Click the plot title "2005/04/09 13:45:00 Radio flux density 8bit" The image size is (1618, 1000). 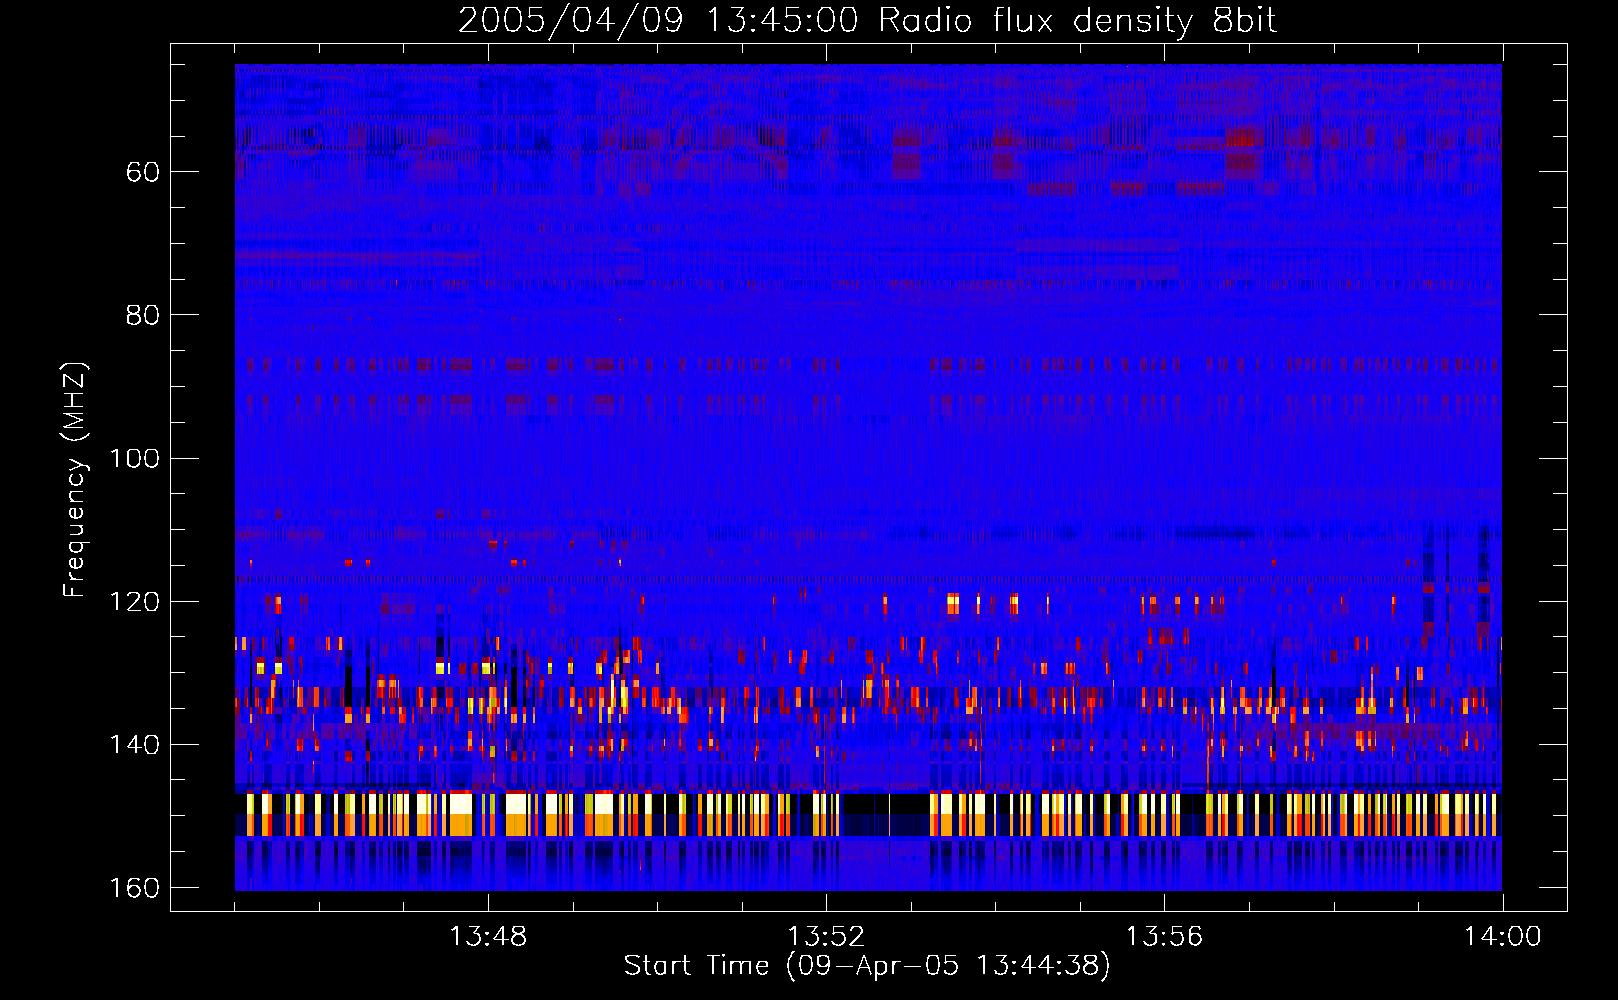tap(867, 21)
